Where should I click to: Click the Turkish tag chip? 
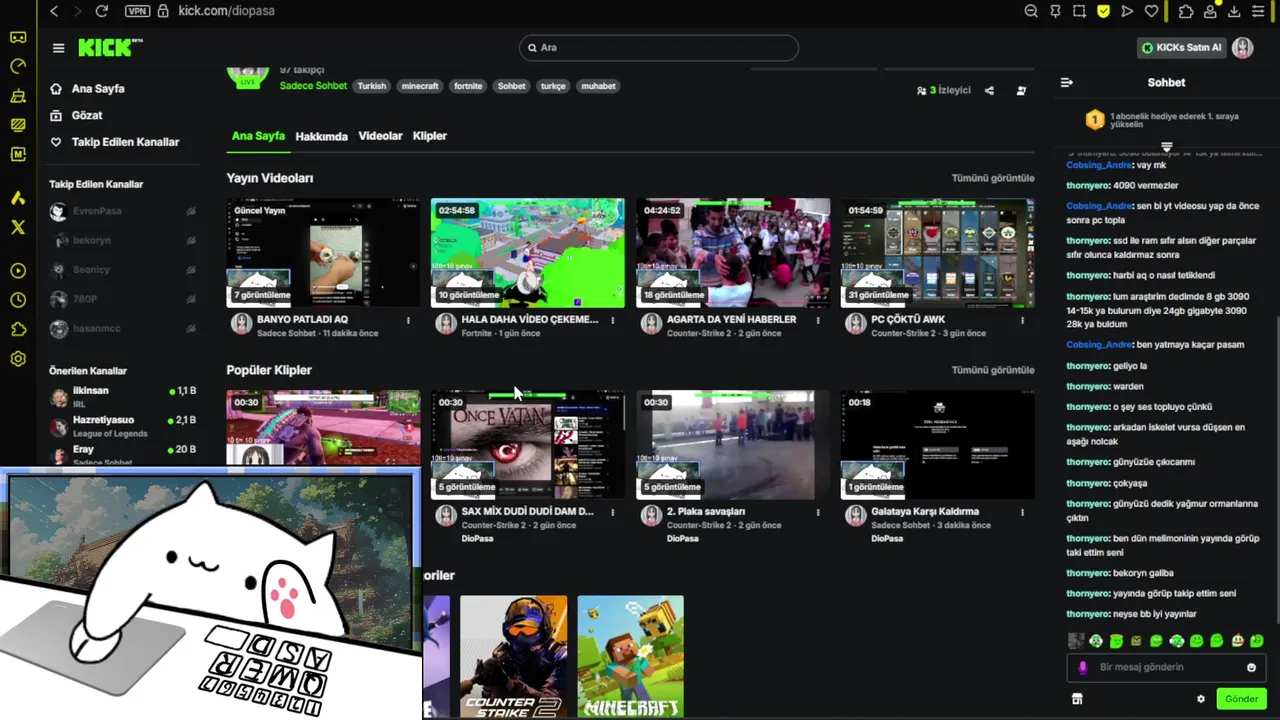(372, 86)
